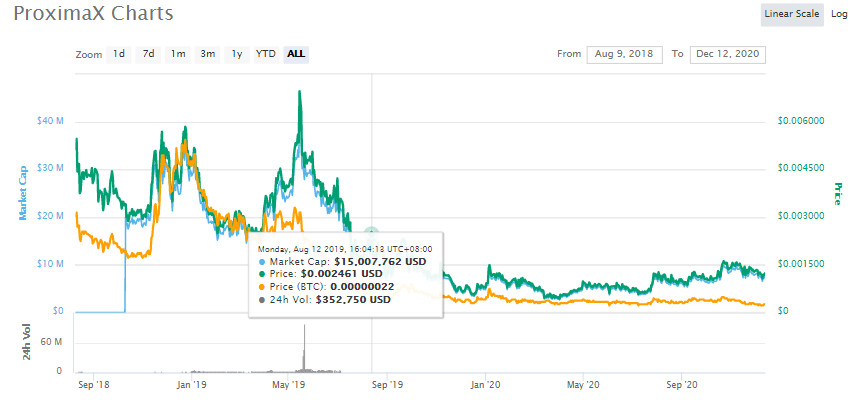Viewport: 850px width, 400px height.
Task: Switch to Linear Scale
Action: (792, 14)
